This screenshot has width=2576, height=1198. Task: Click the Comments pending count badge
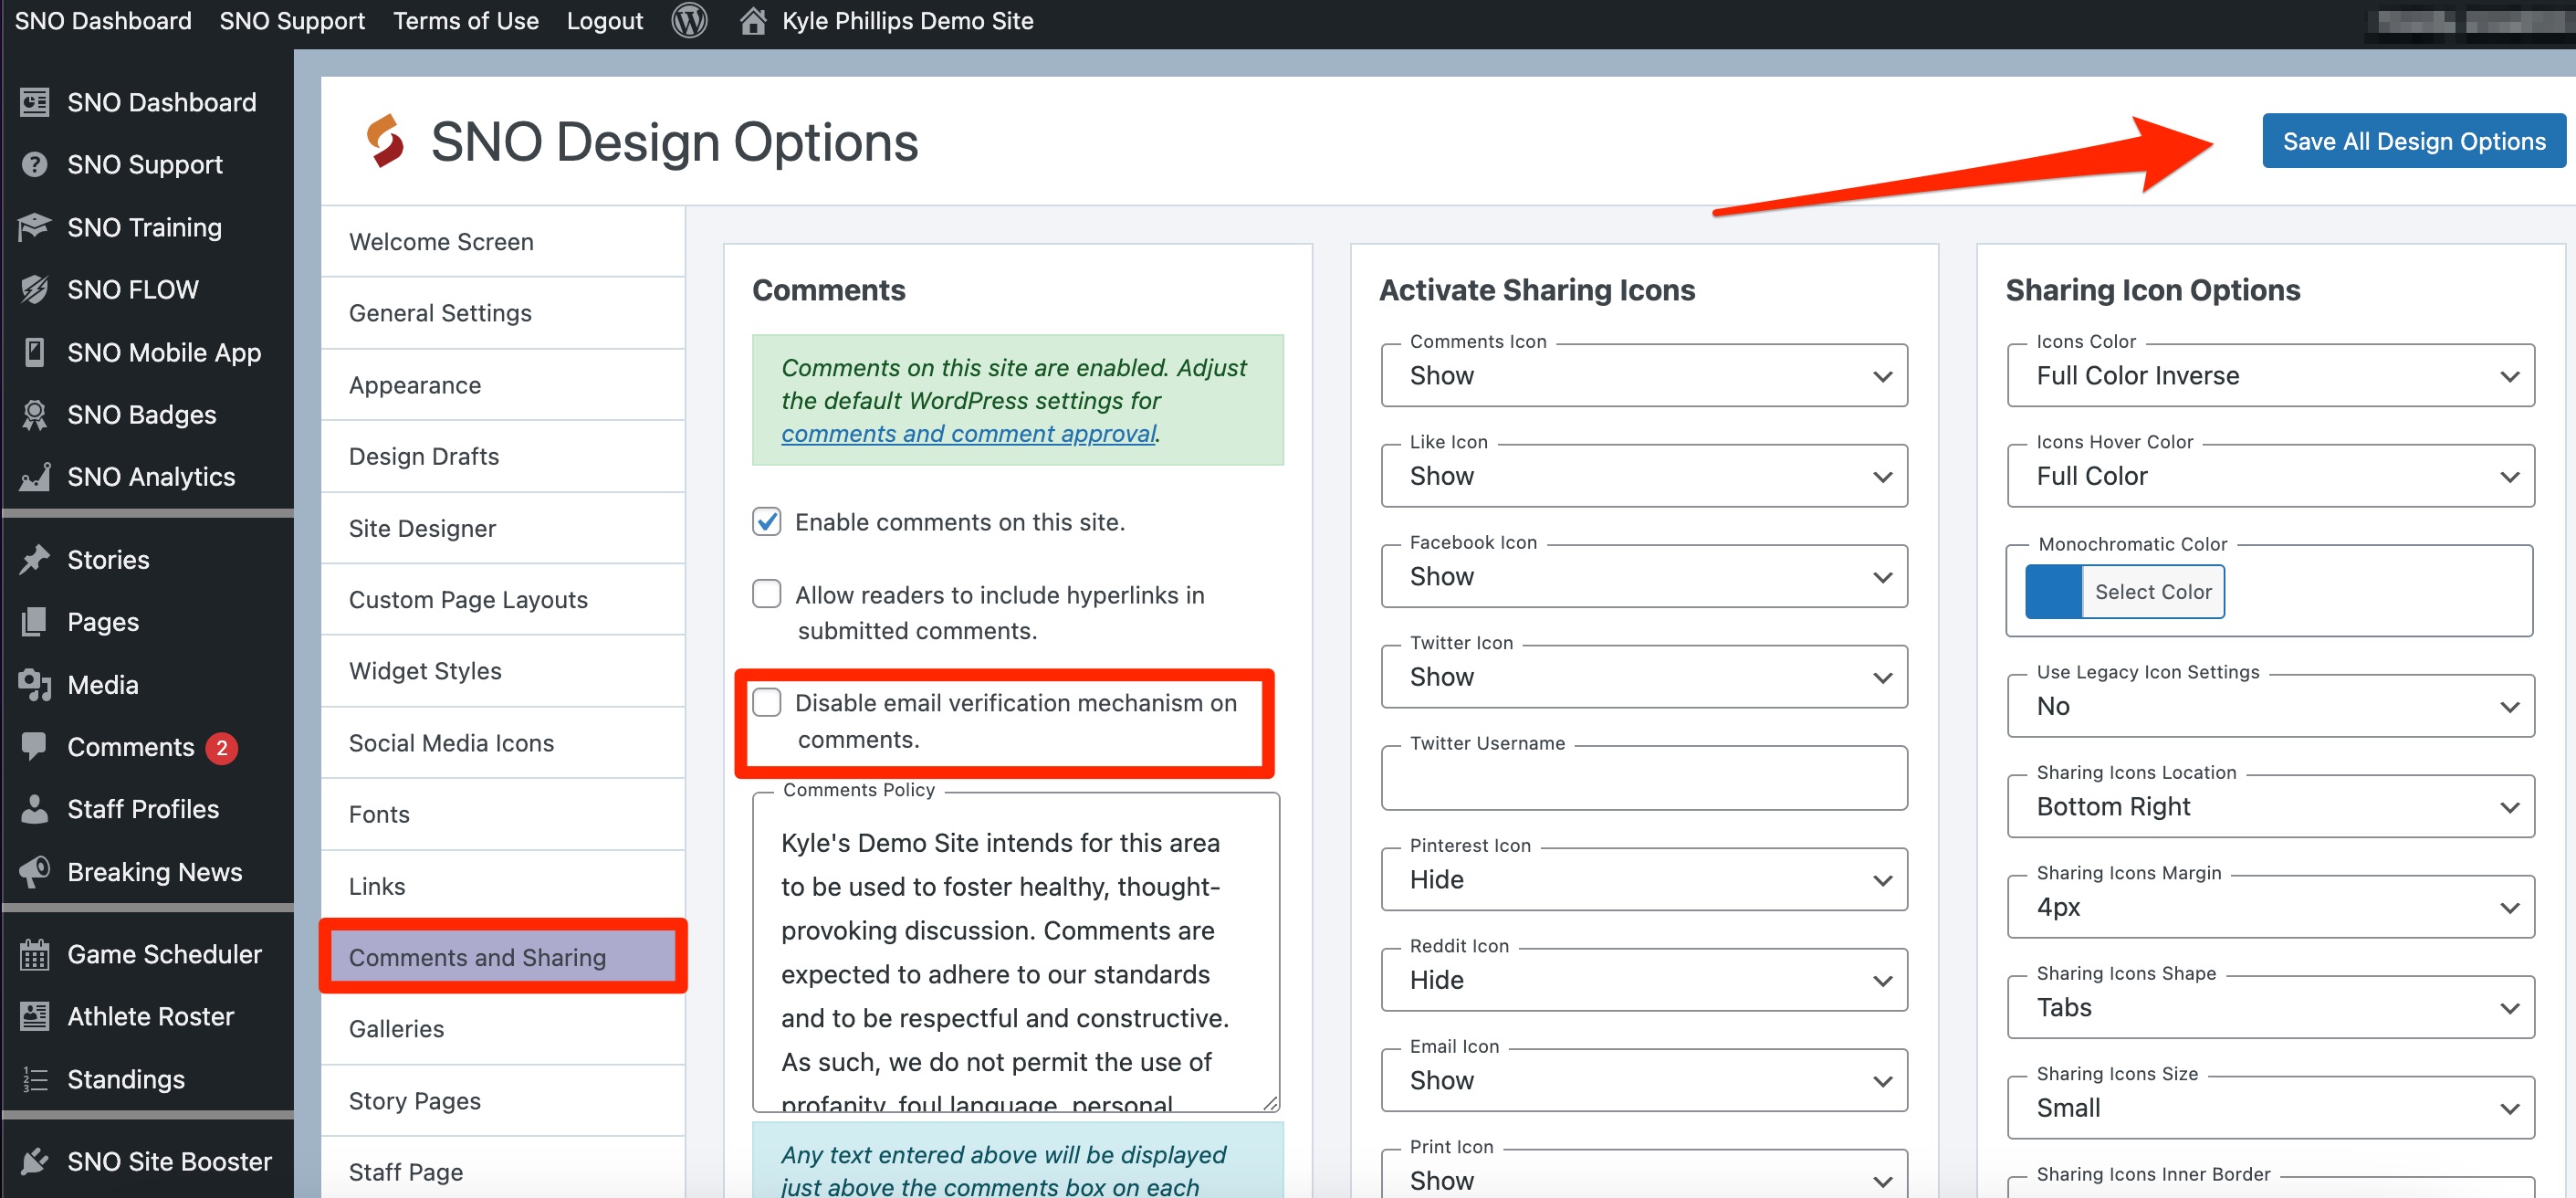pyautogui.click(x=221, y=747)
